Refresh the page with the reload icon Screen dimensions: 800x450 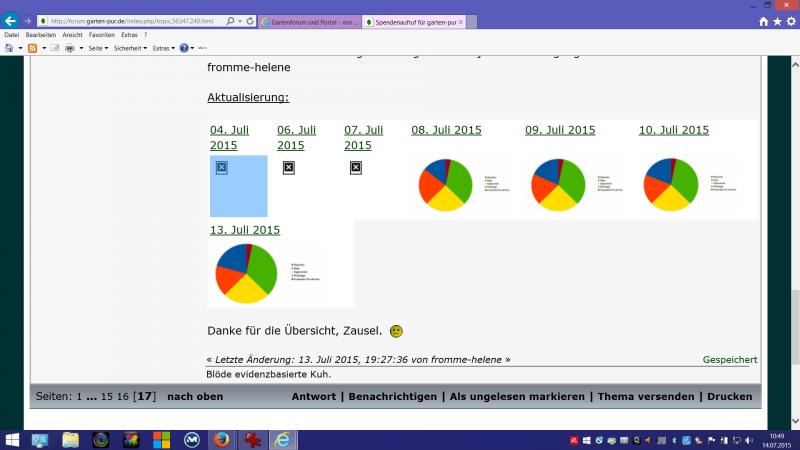click(x=247, y=20)
